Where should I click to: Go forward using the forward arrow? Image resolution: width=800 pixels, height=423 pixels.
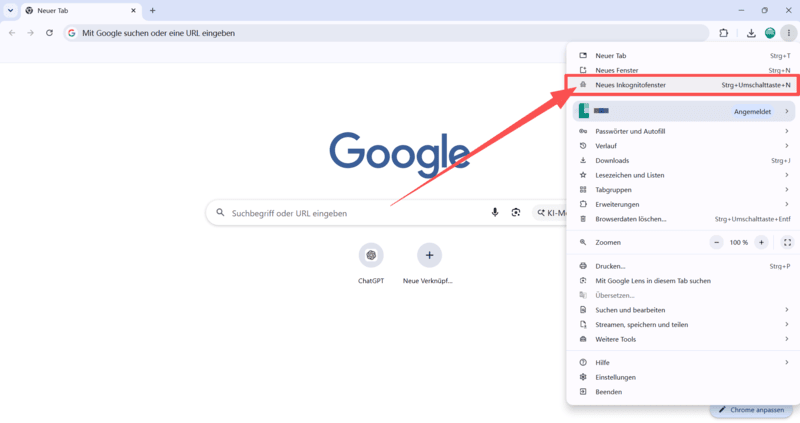(31, 33)
